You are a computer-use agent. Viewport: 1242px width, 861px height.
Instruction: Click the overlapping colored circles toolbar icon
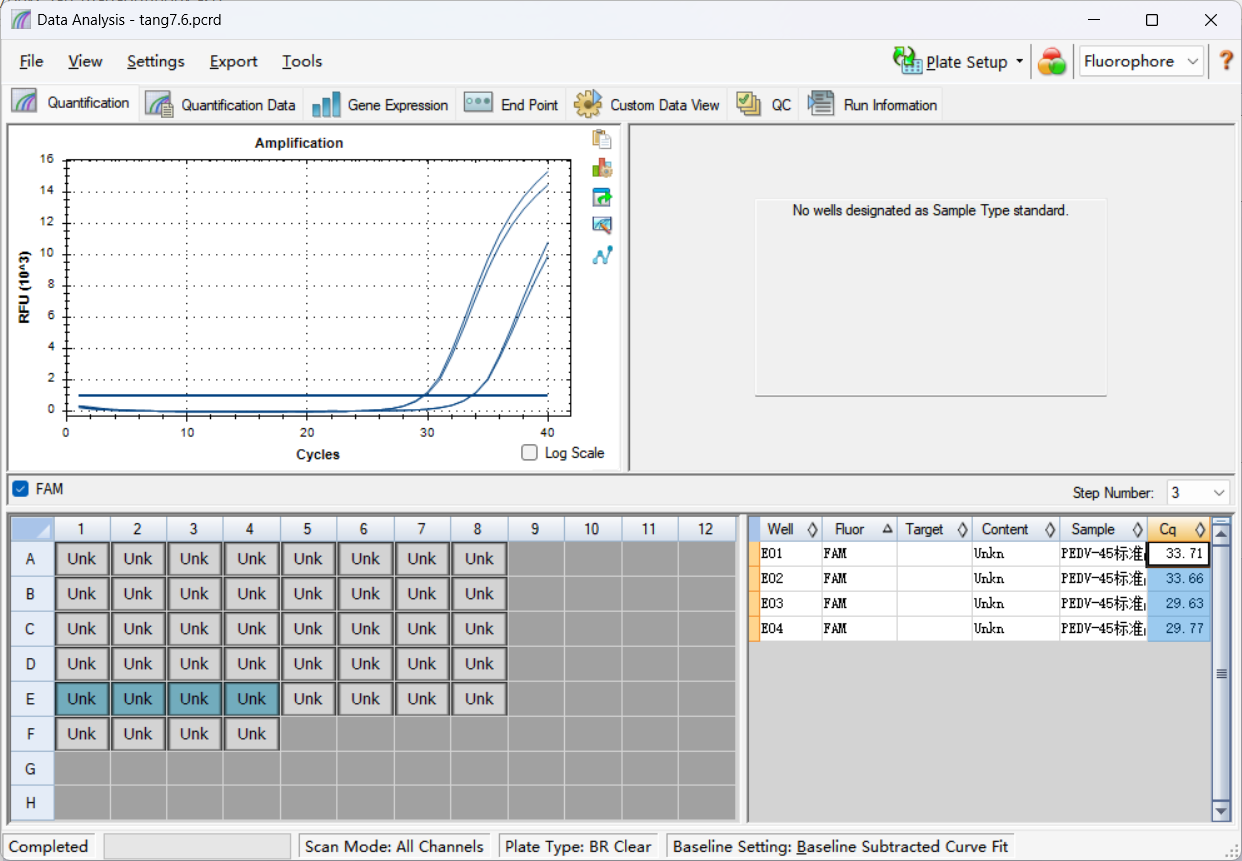(x=1051, y=61)
